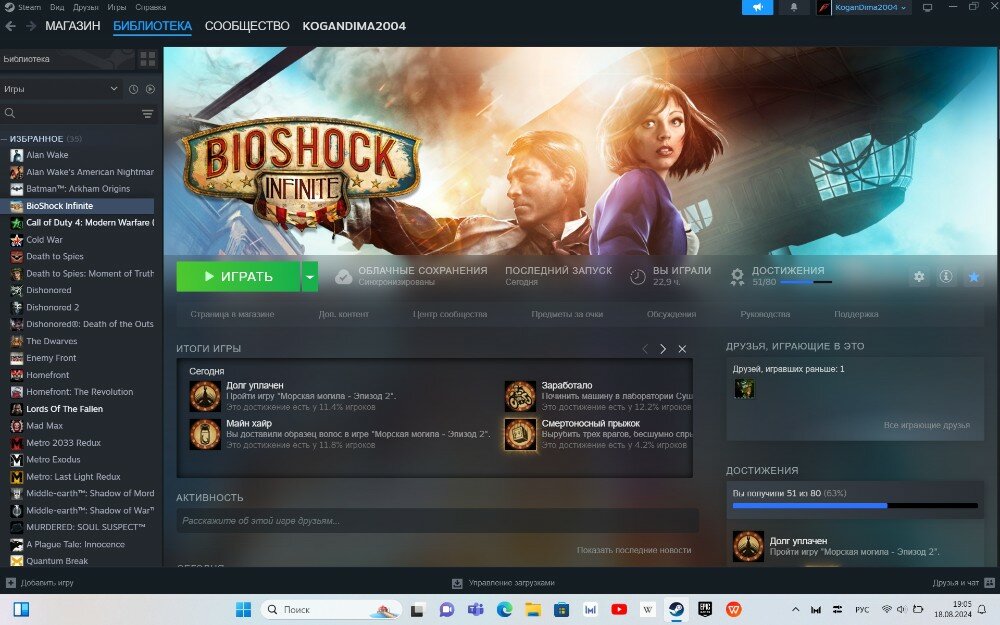Screen dimensions: 1000x625
Task: Open the Вид menu
Action: pyautogui.click(x=57, y=7)
